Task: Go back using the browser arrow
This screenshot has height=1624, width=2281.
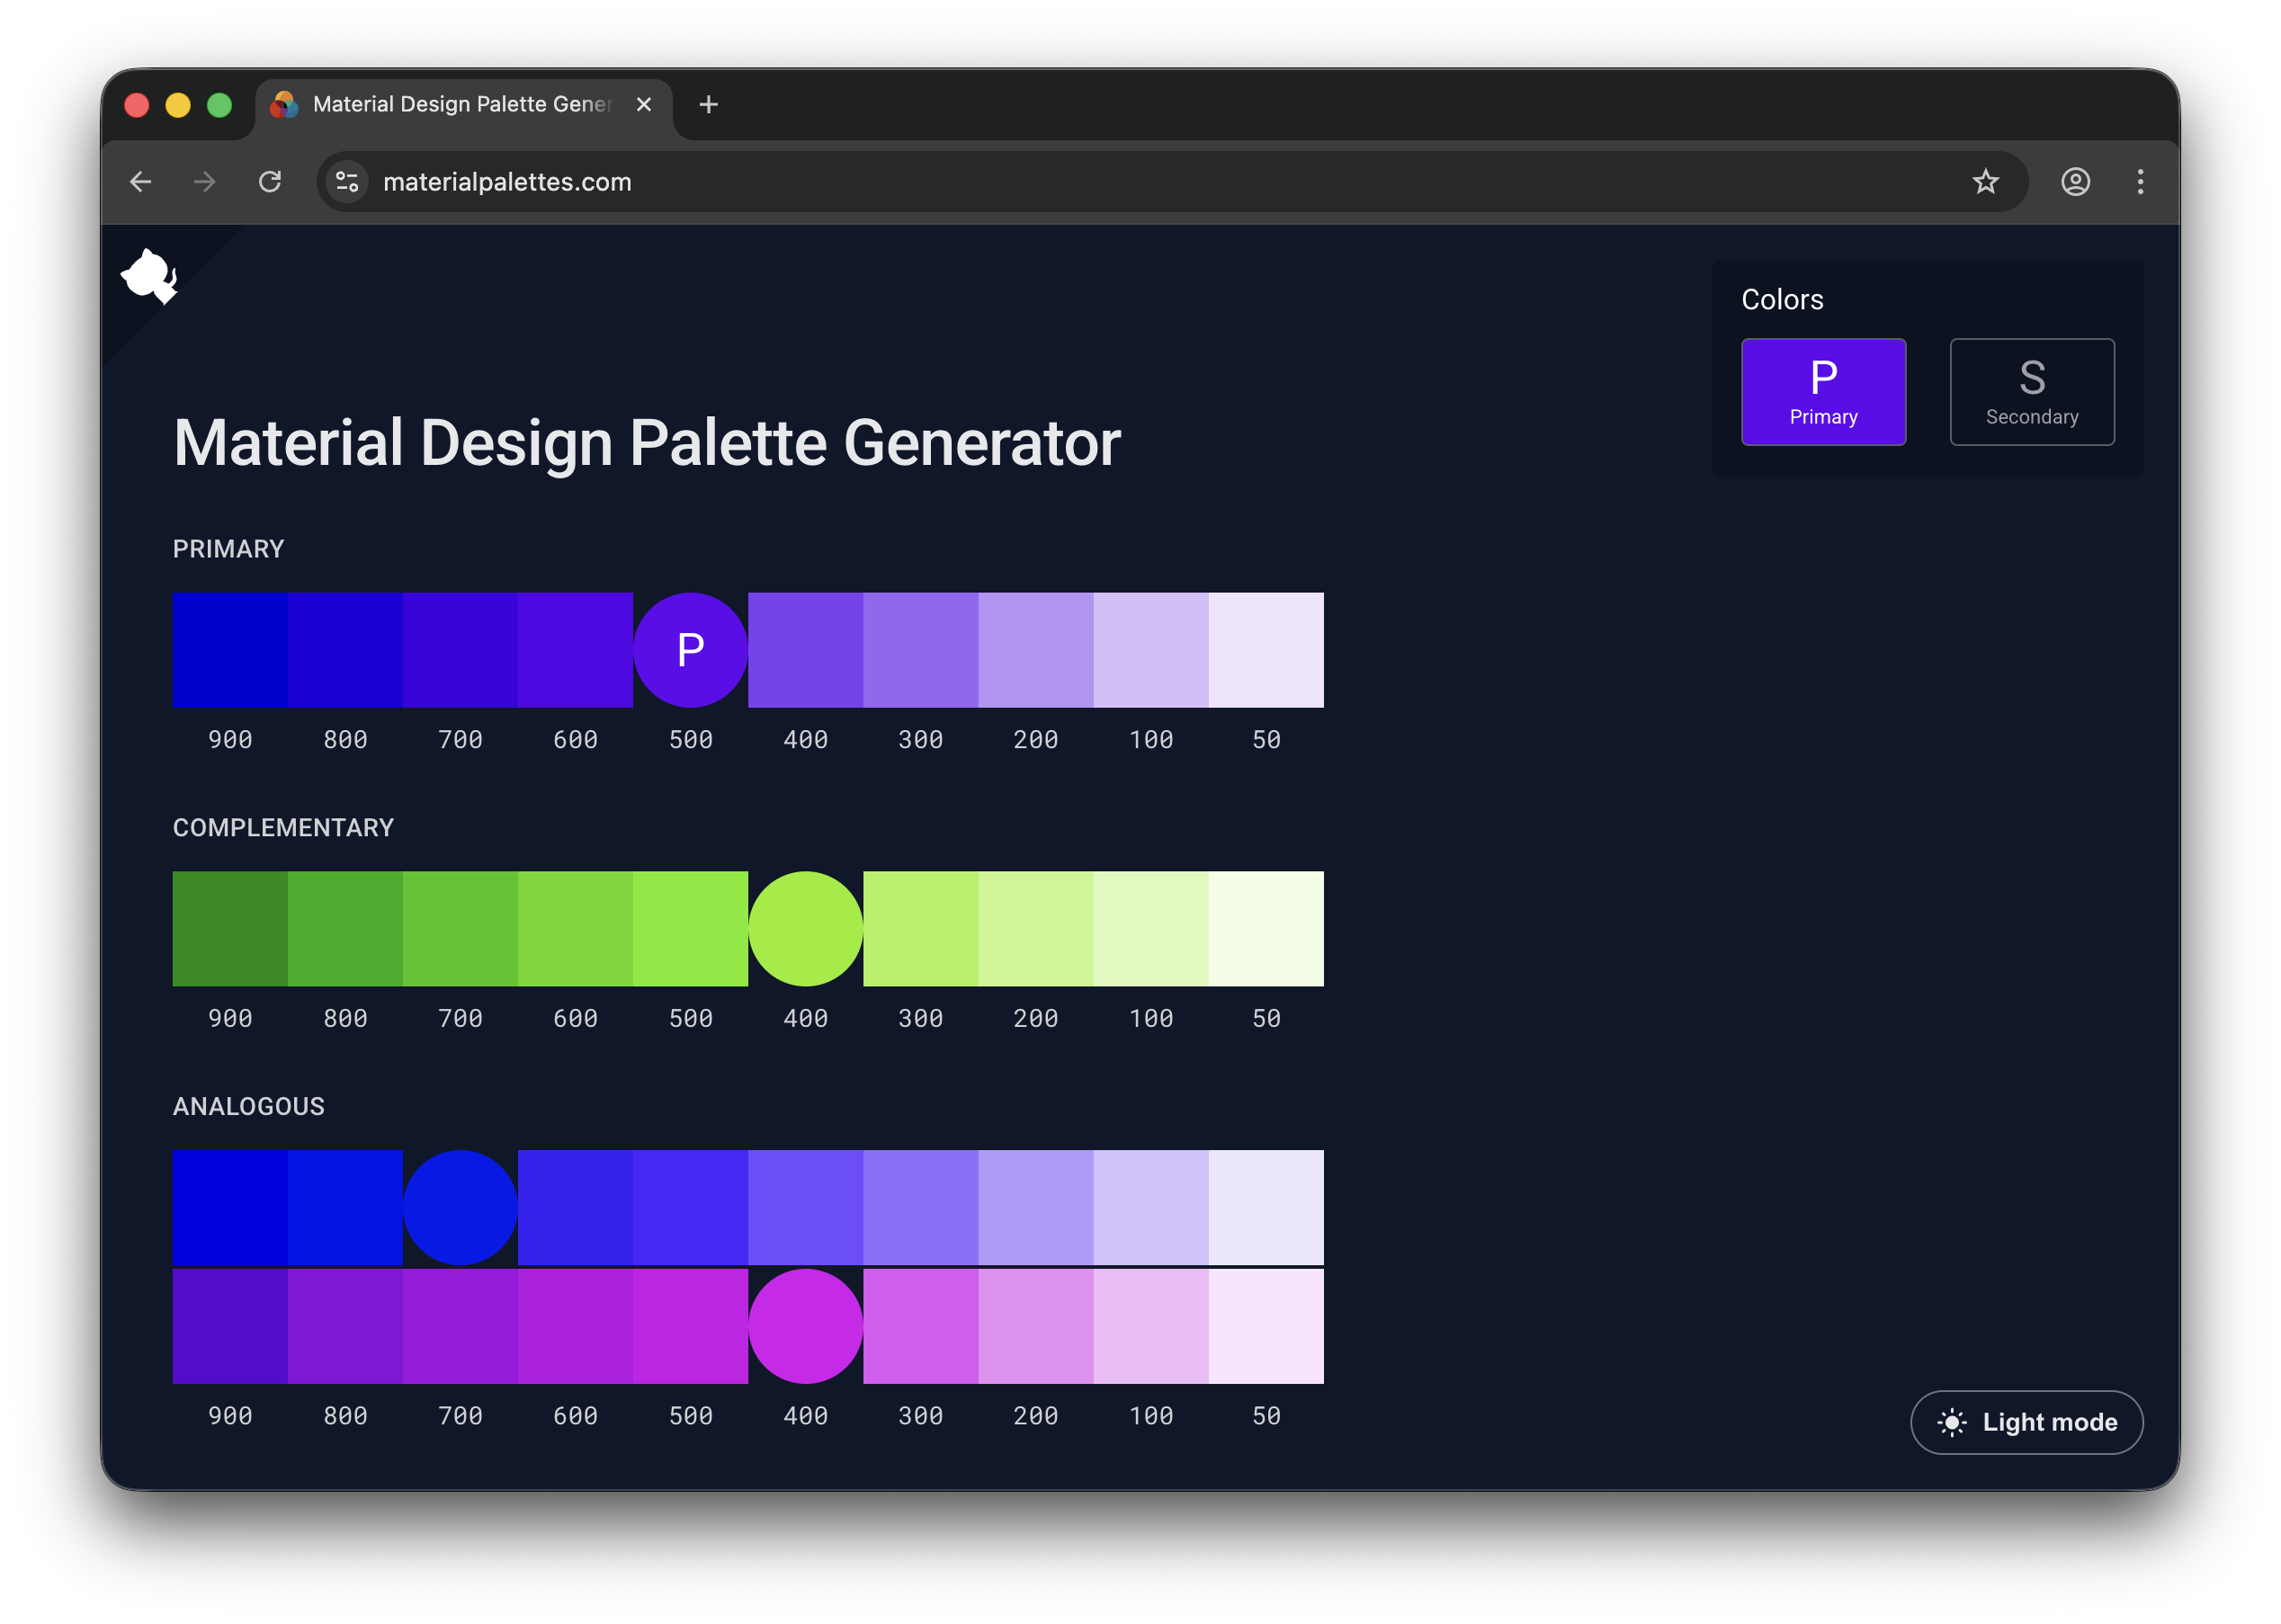Action: tap(140, 181)
